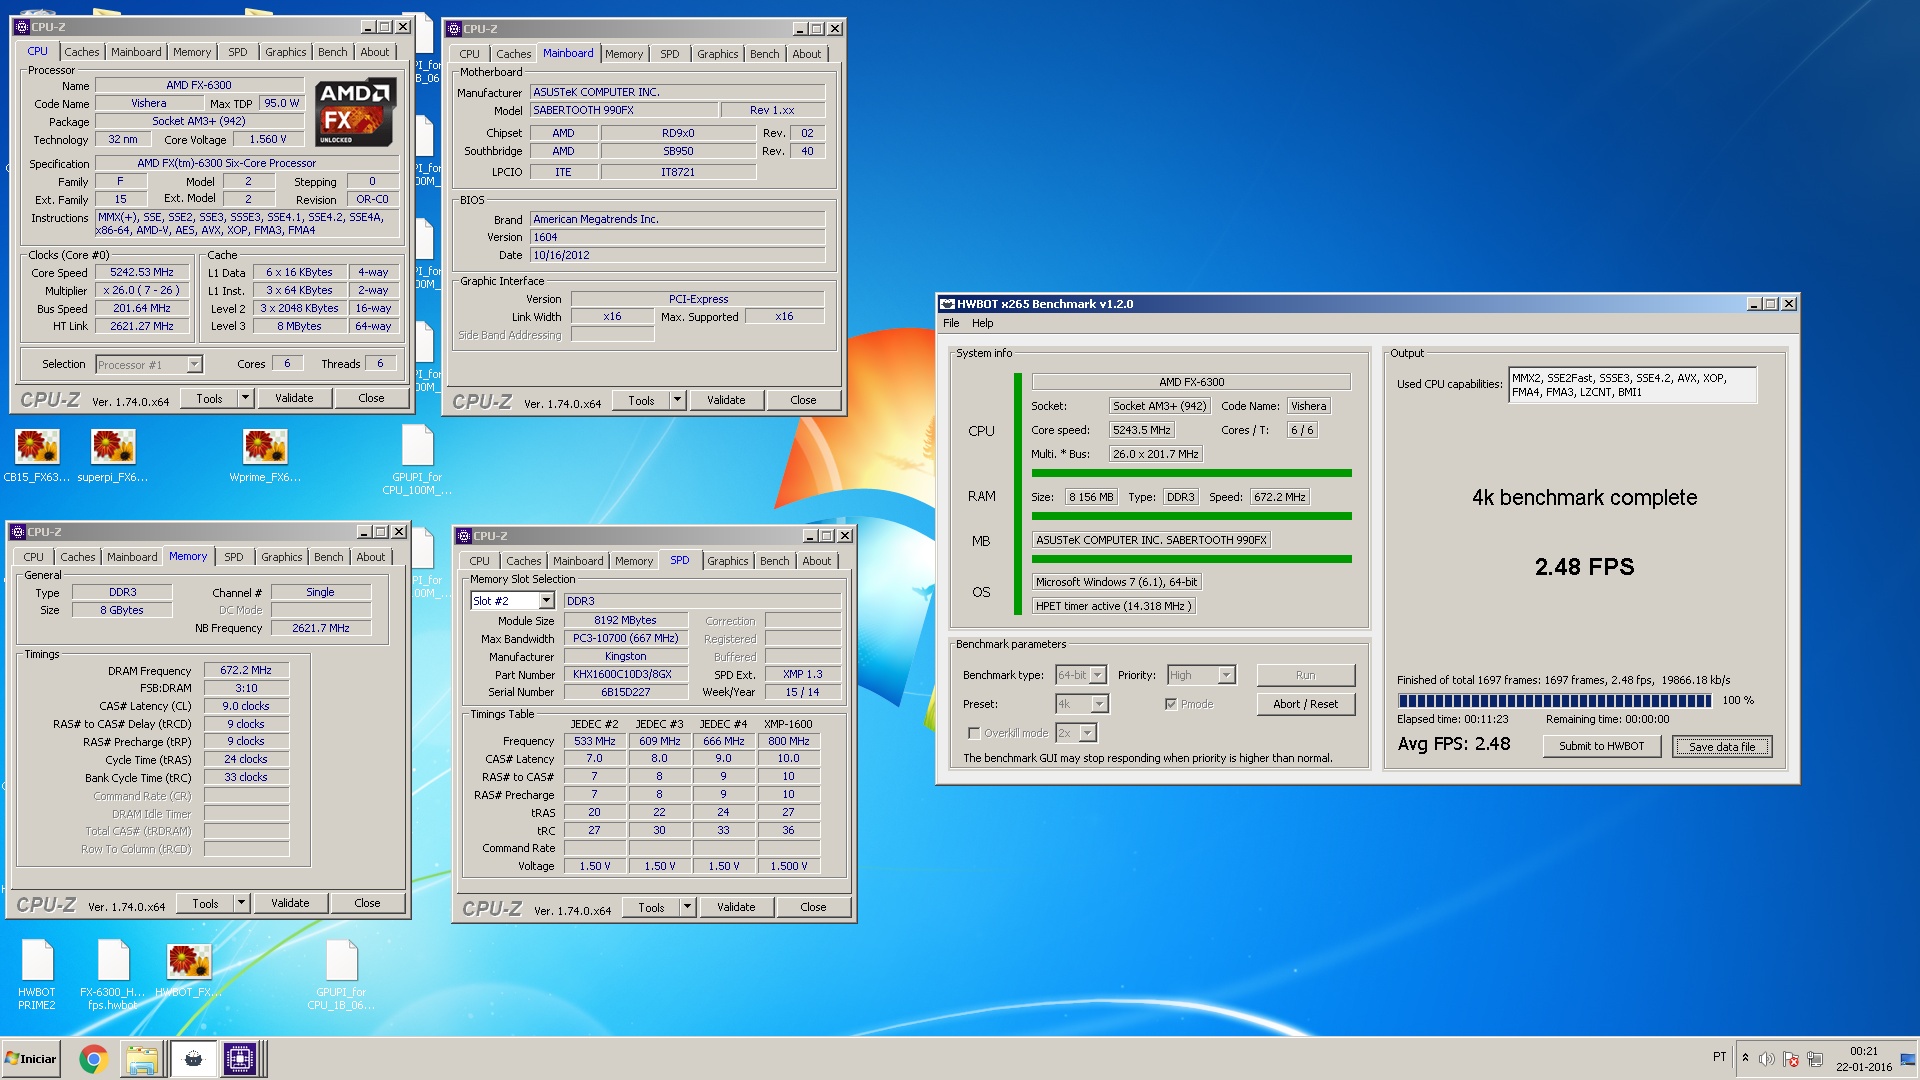
Task: Expand Tools arrow in CPU-Z SPD window
Action: tap(687, 907)
